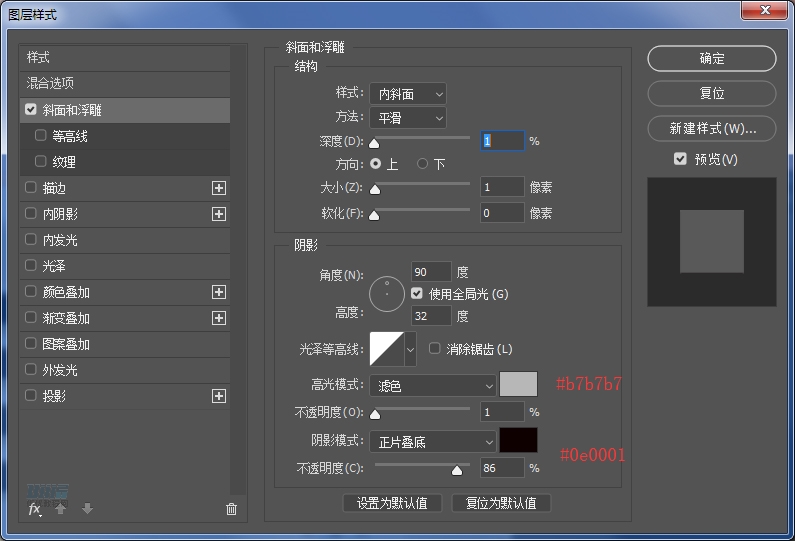Click the trash delete effect icon
Viewport: 795px width, 541px height.
point(232,509)
